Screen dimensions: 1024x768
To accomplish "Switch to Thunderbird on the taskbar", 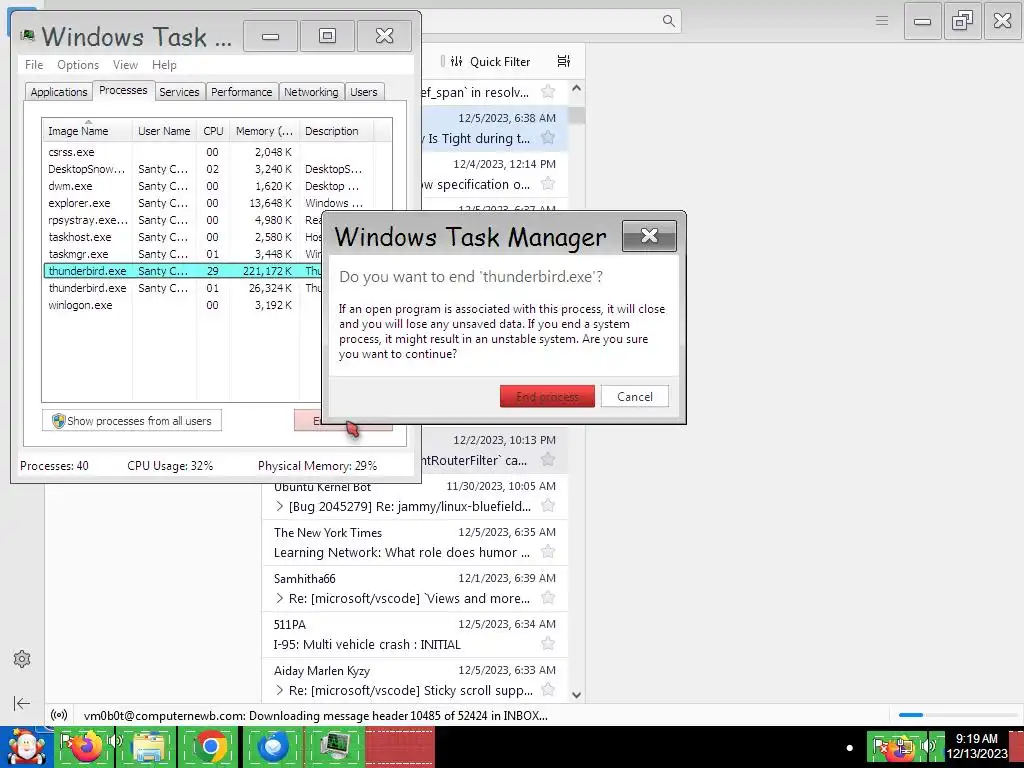I will click(x=273, y=747).
